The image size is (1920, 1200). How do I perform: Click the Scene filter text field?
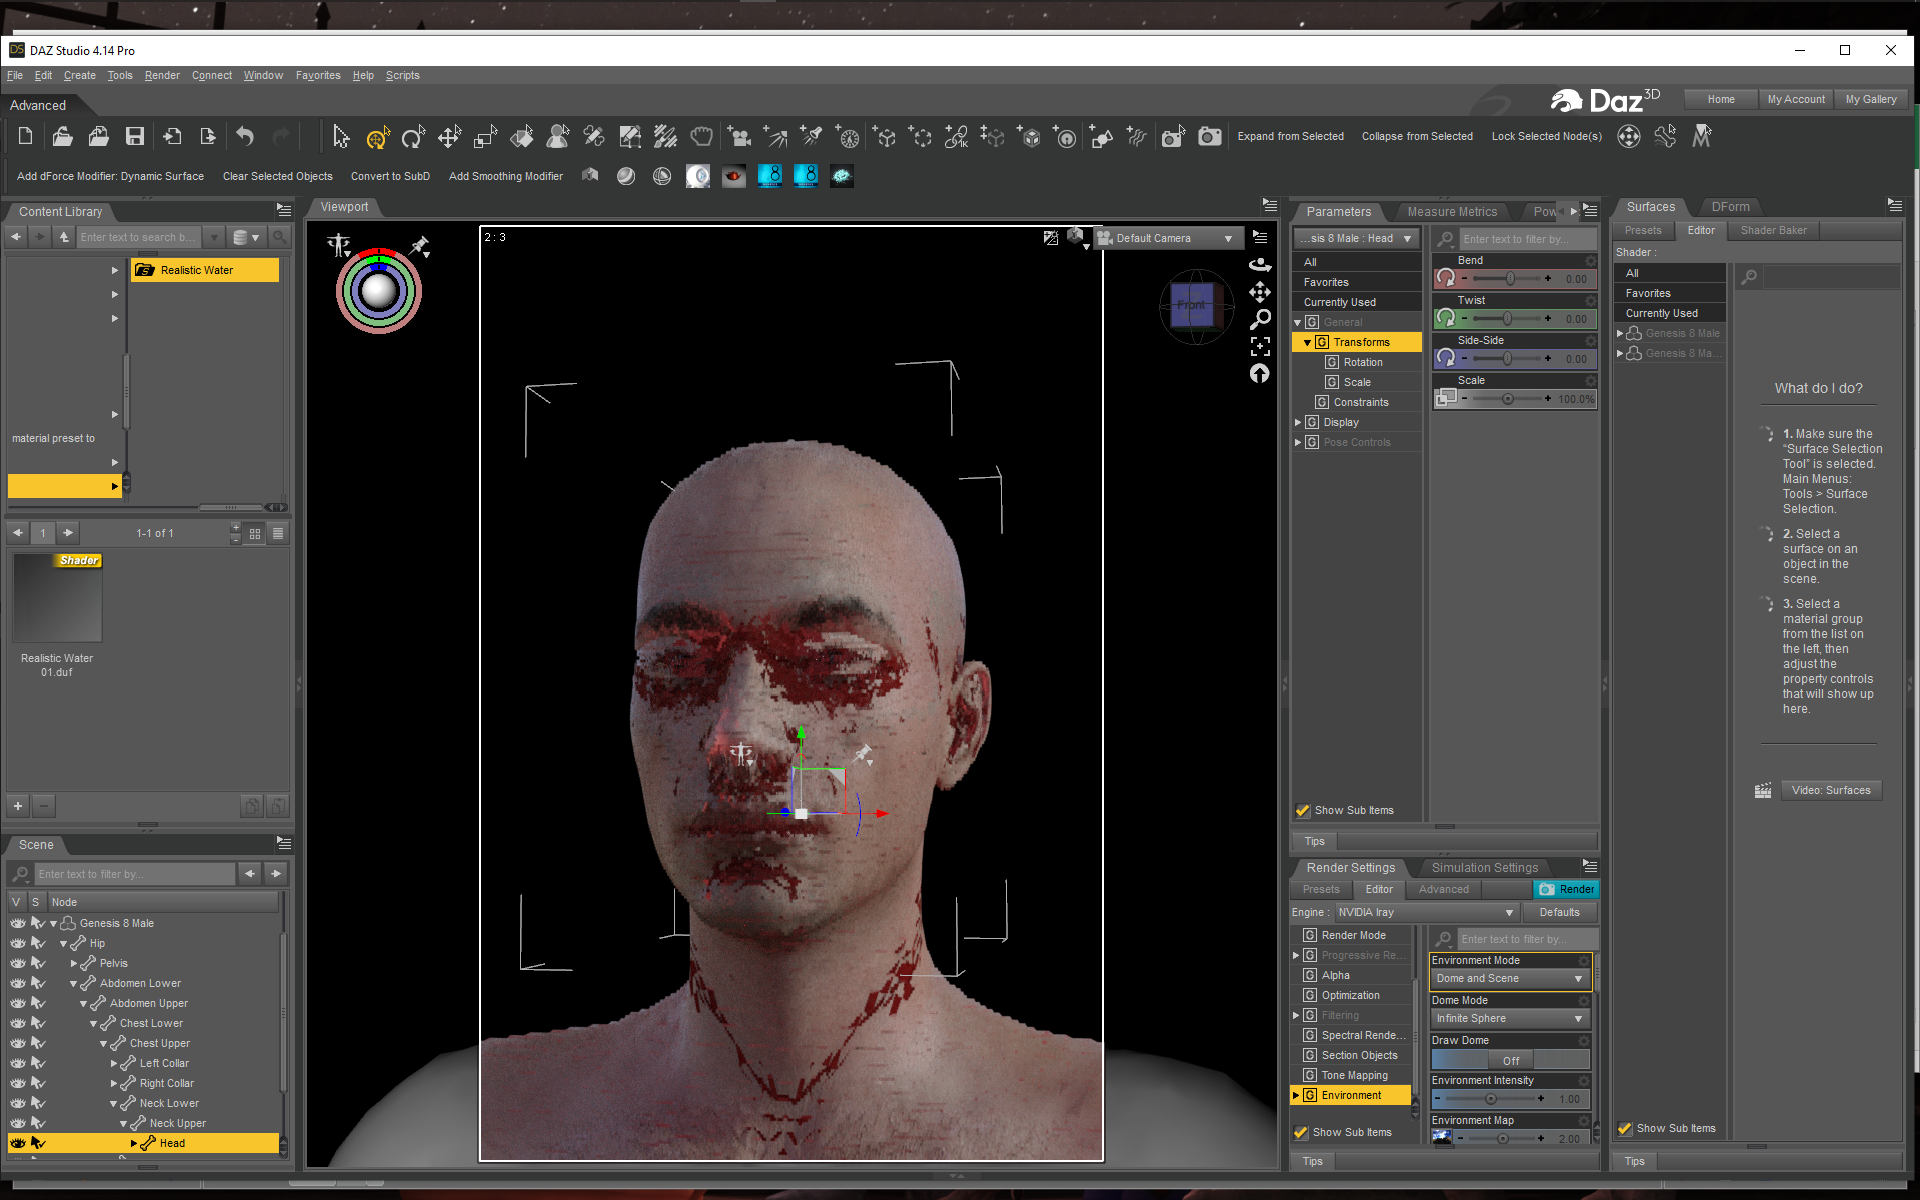pyautogui.click(x=135, y=874)
